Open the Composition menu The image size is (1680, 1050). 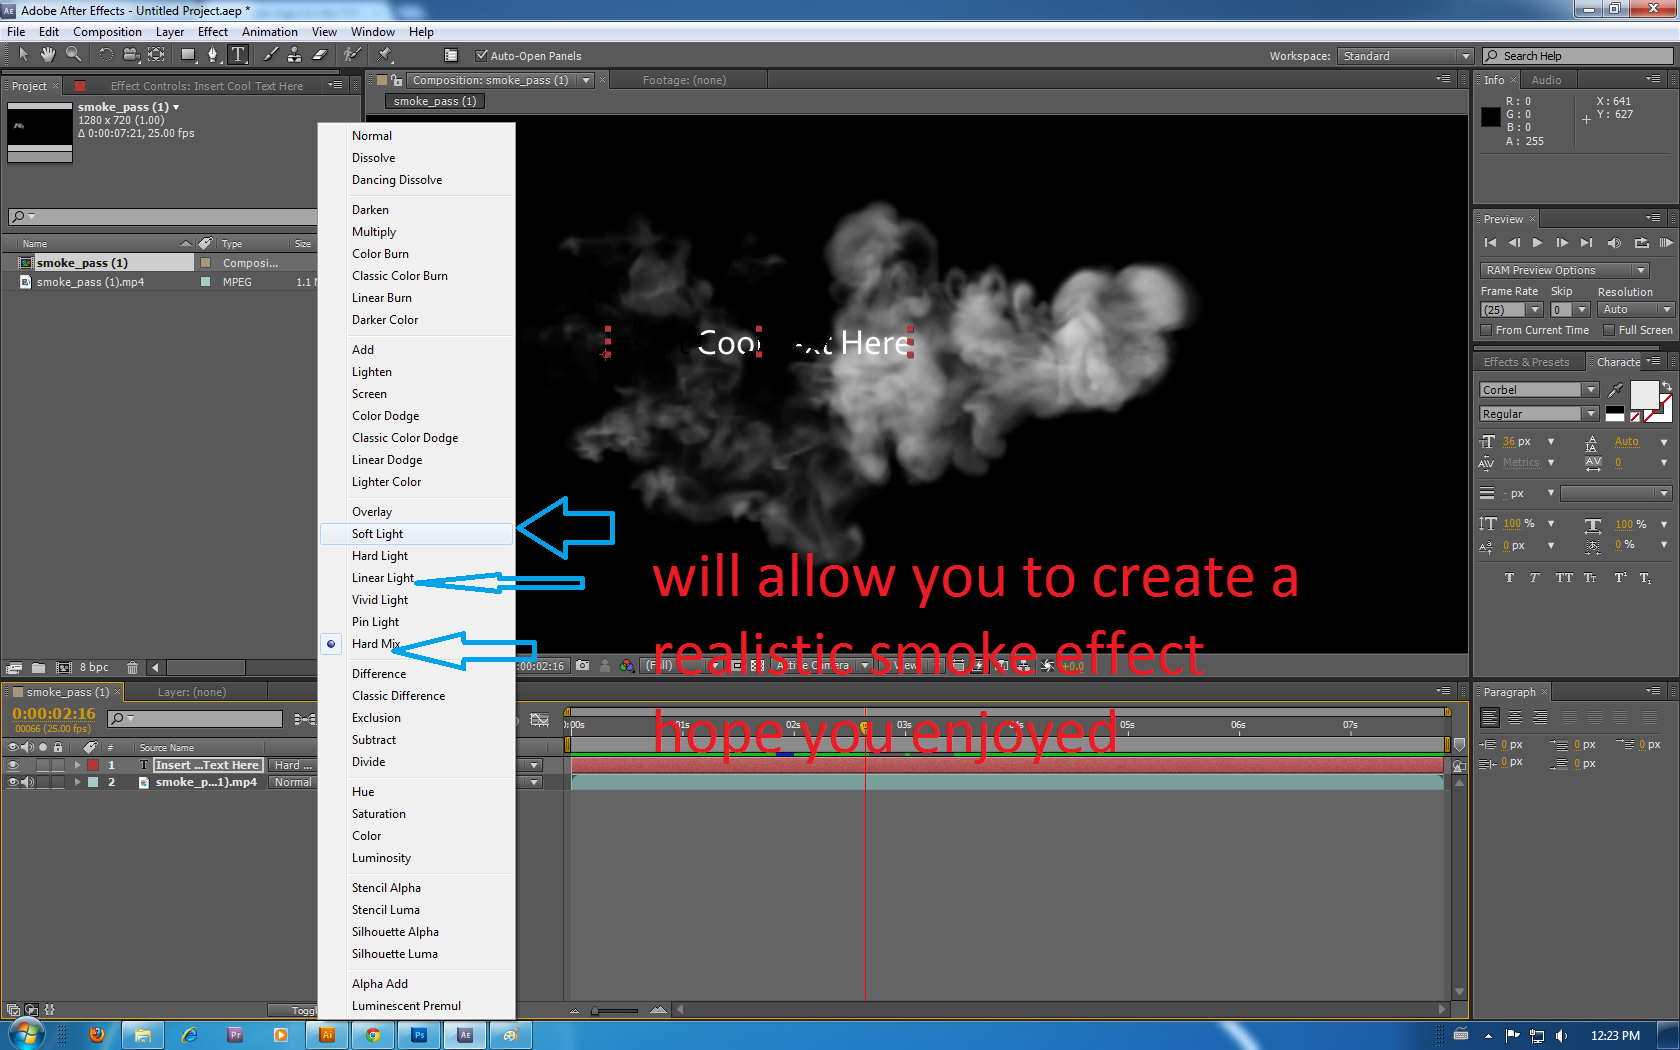[107, 32]
